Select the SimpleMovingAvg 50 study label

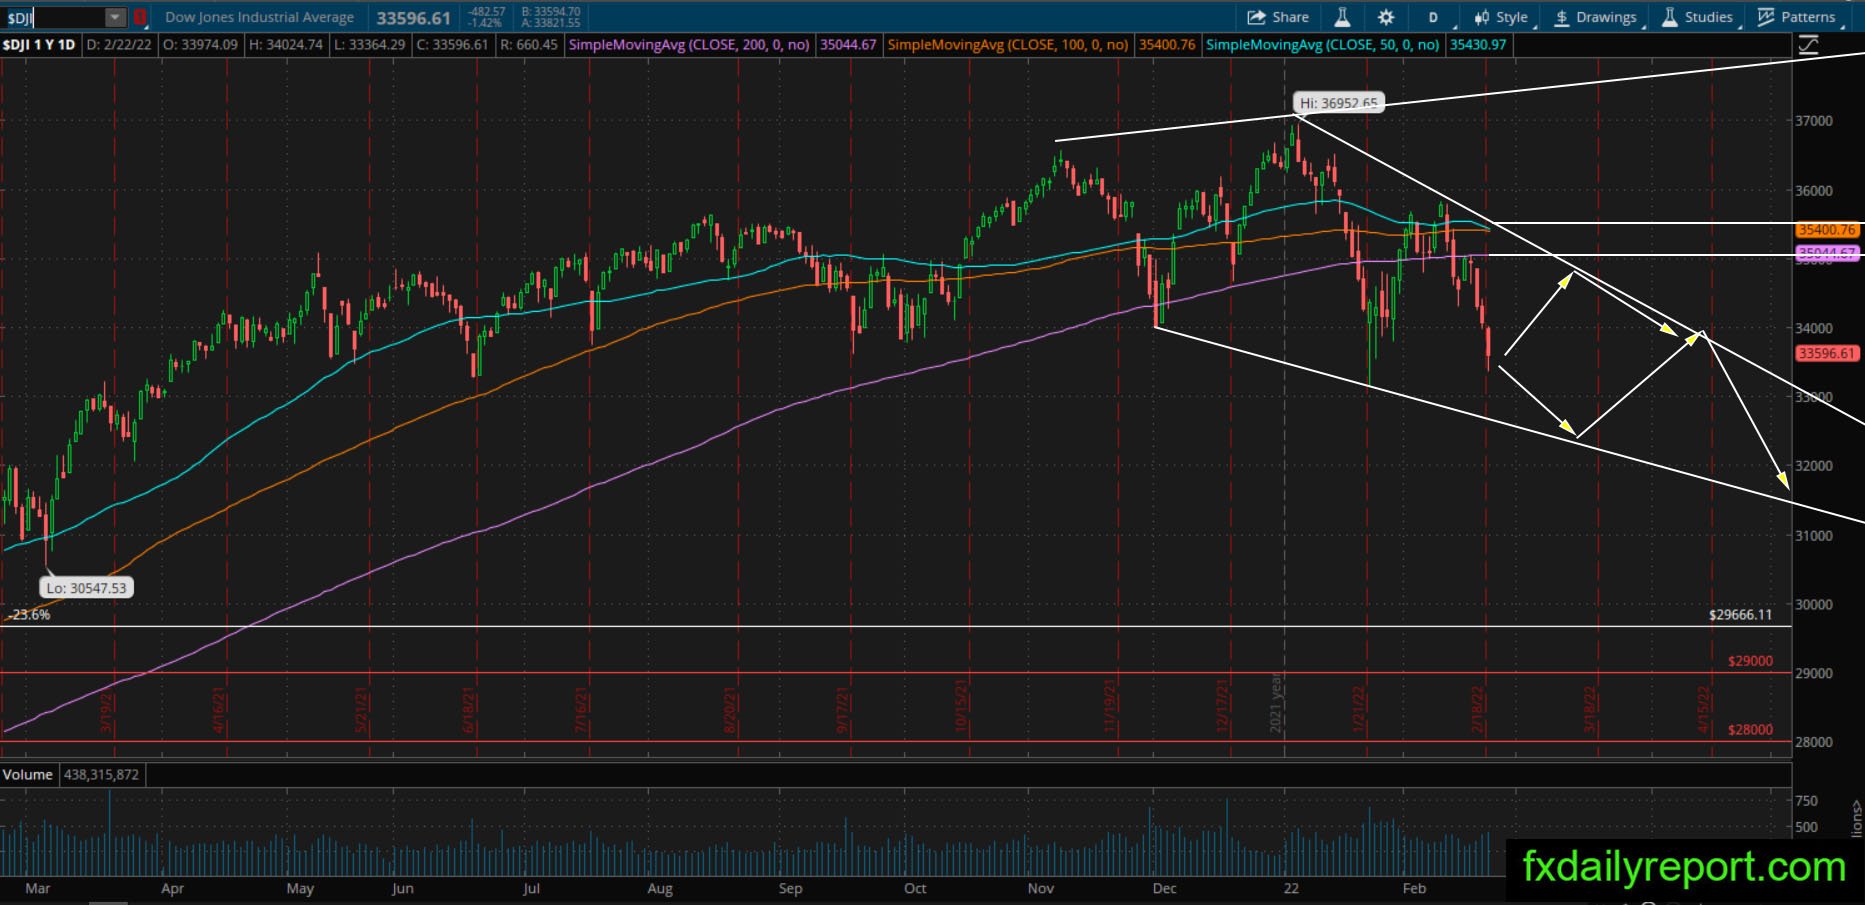pyautogui.click(x=1323, y=45)
